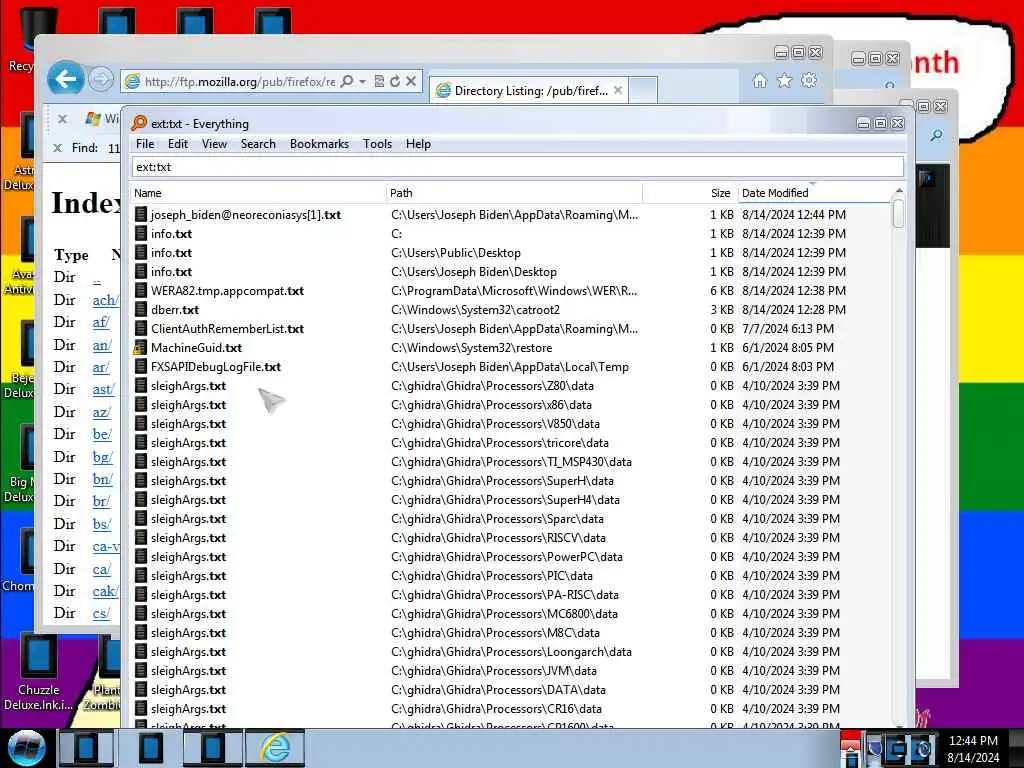
Task: Open the Tools menu in Everything
Action: 377,144
